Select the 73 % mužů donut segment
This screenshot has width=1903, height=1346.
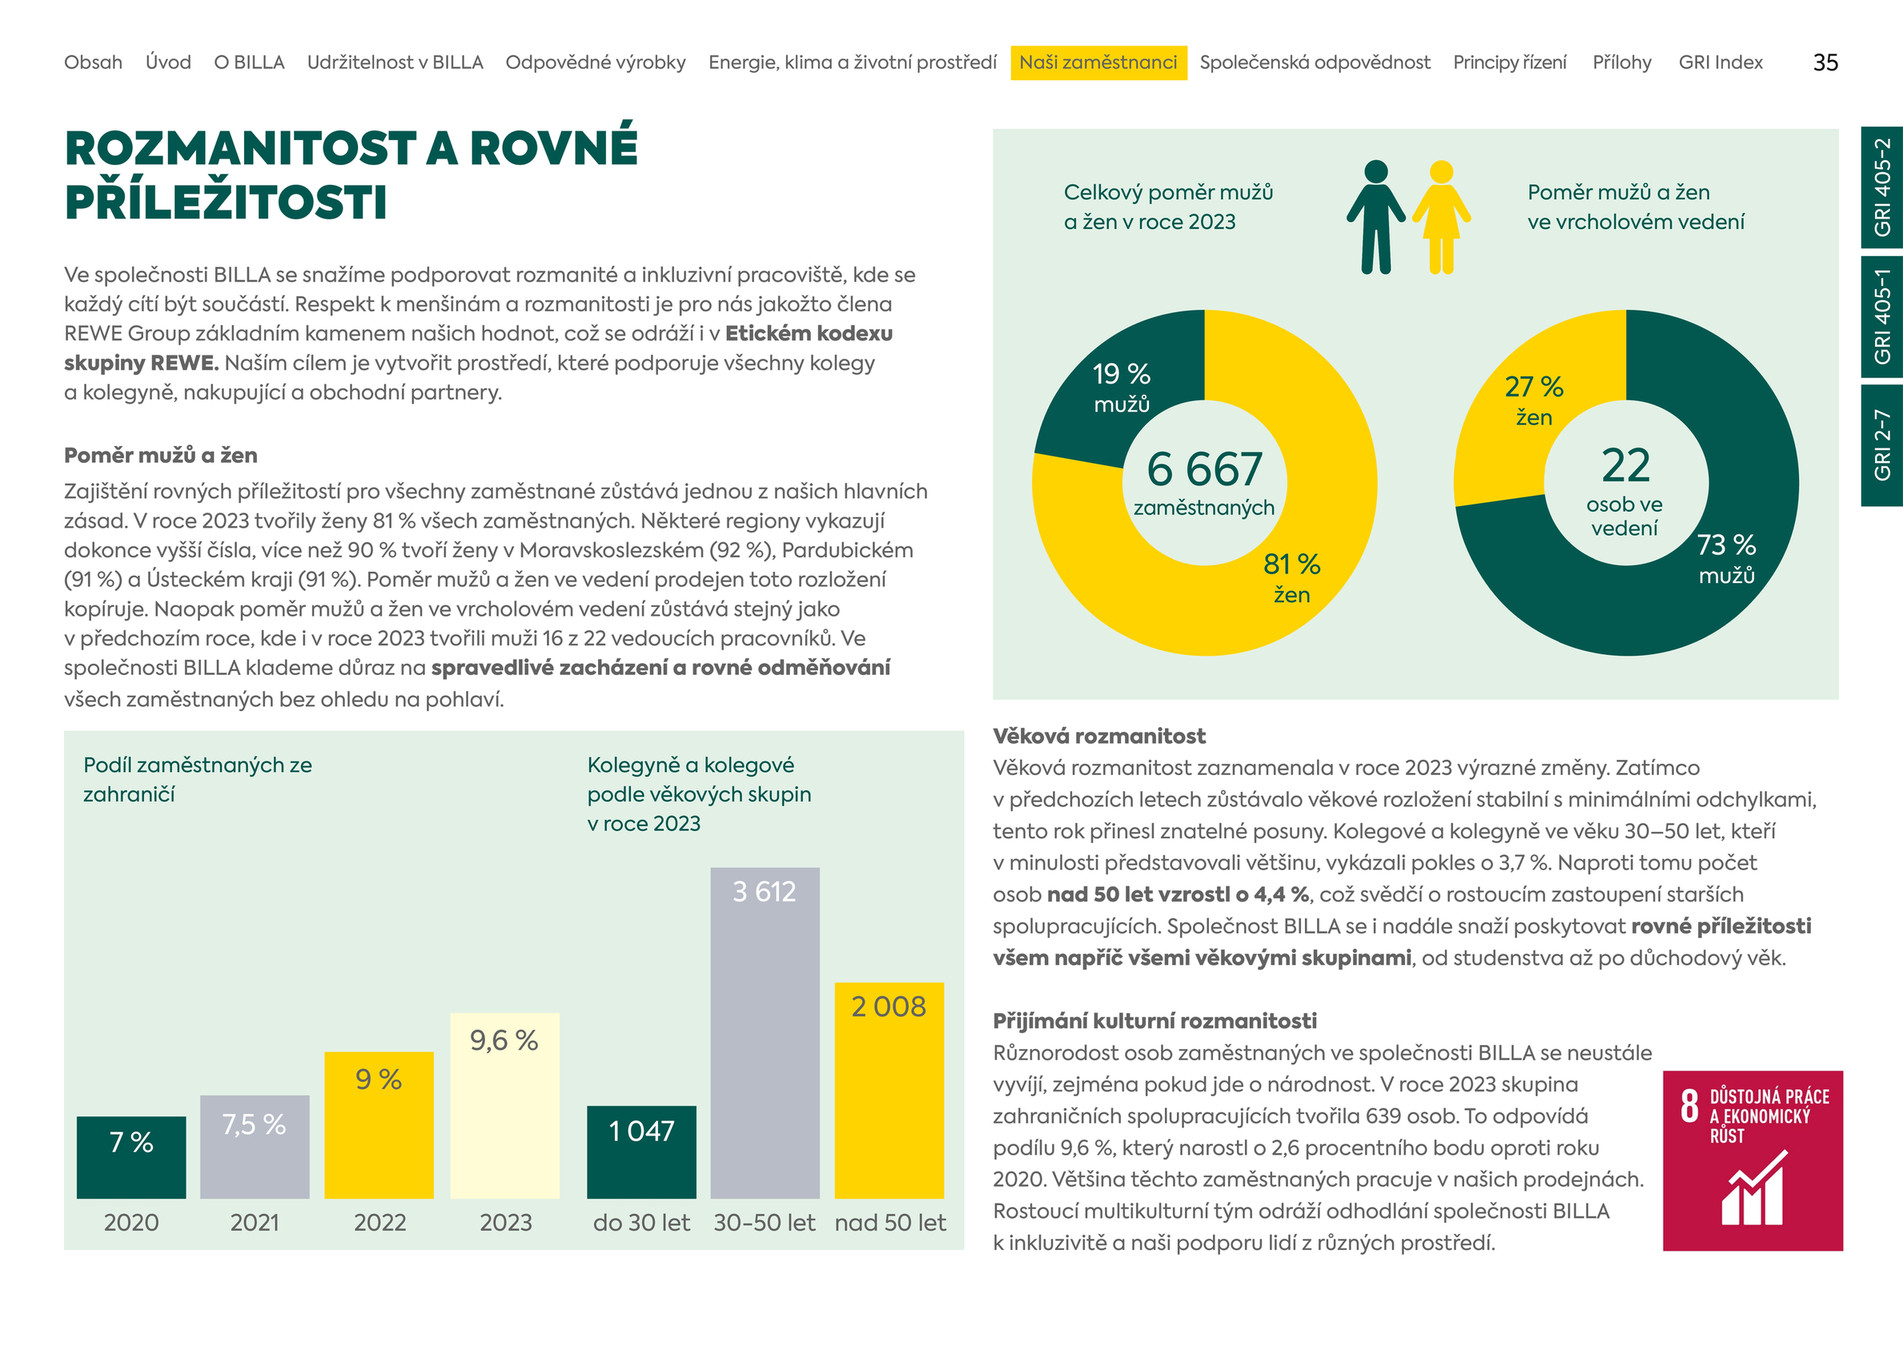(x=1726, y=559)
